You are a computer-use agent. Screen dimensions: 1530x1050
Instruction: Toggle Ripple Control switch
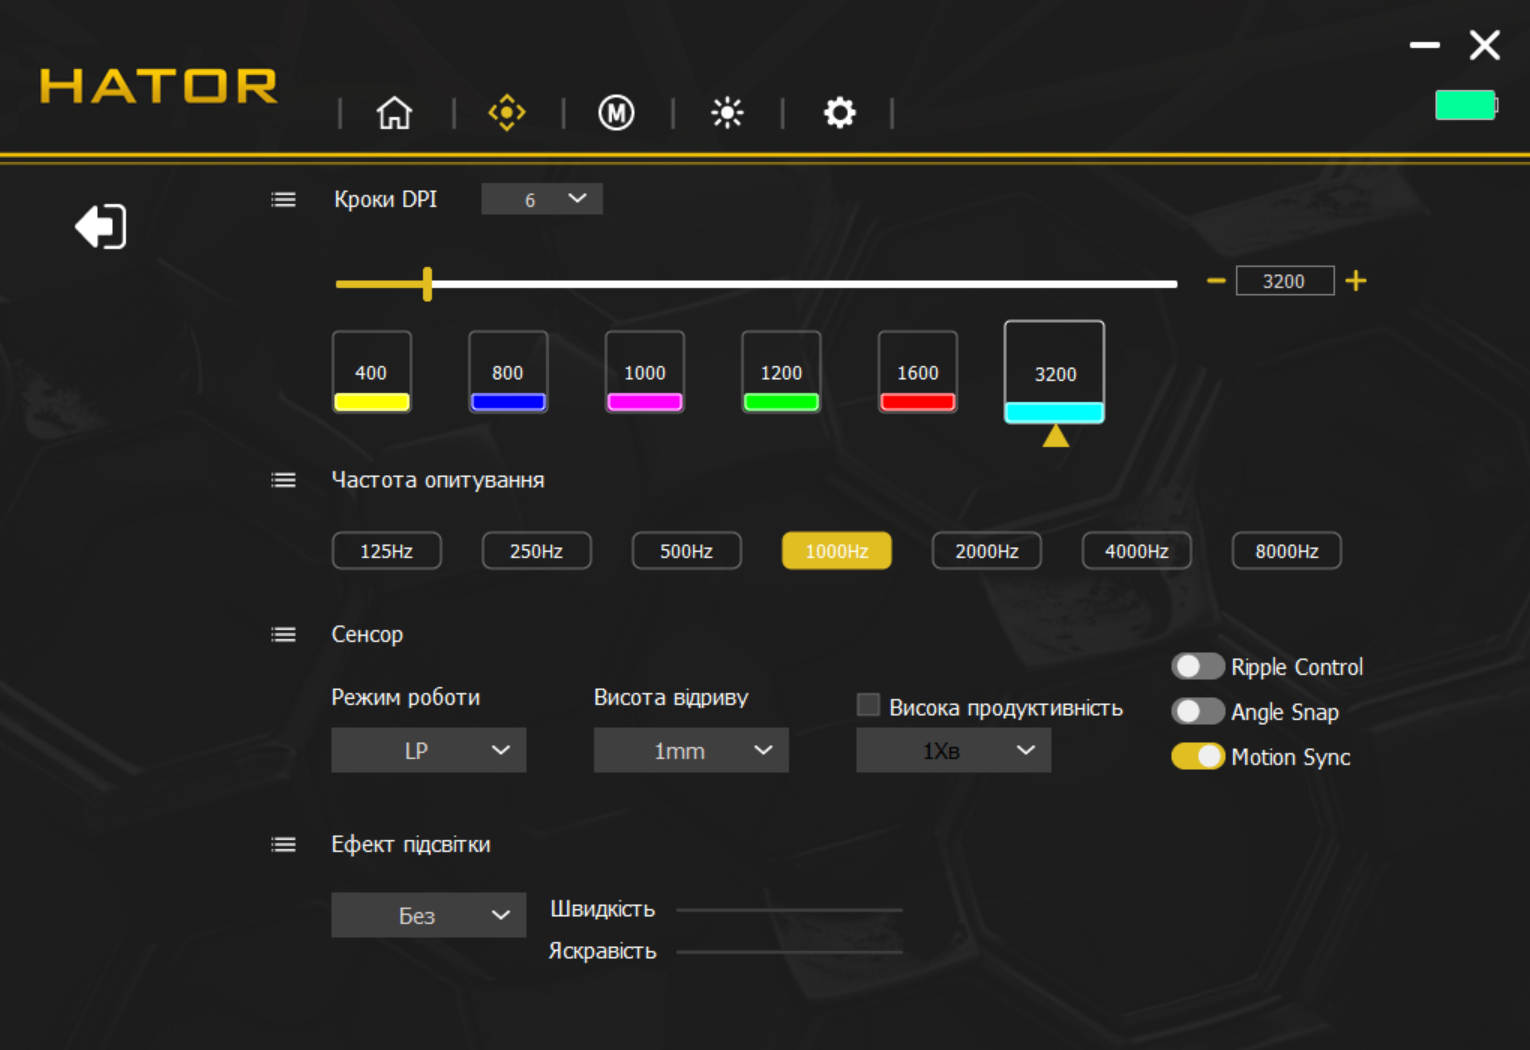(x=1197, y=666)
